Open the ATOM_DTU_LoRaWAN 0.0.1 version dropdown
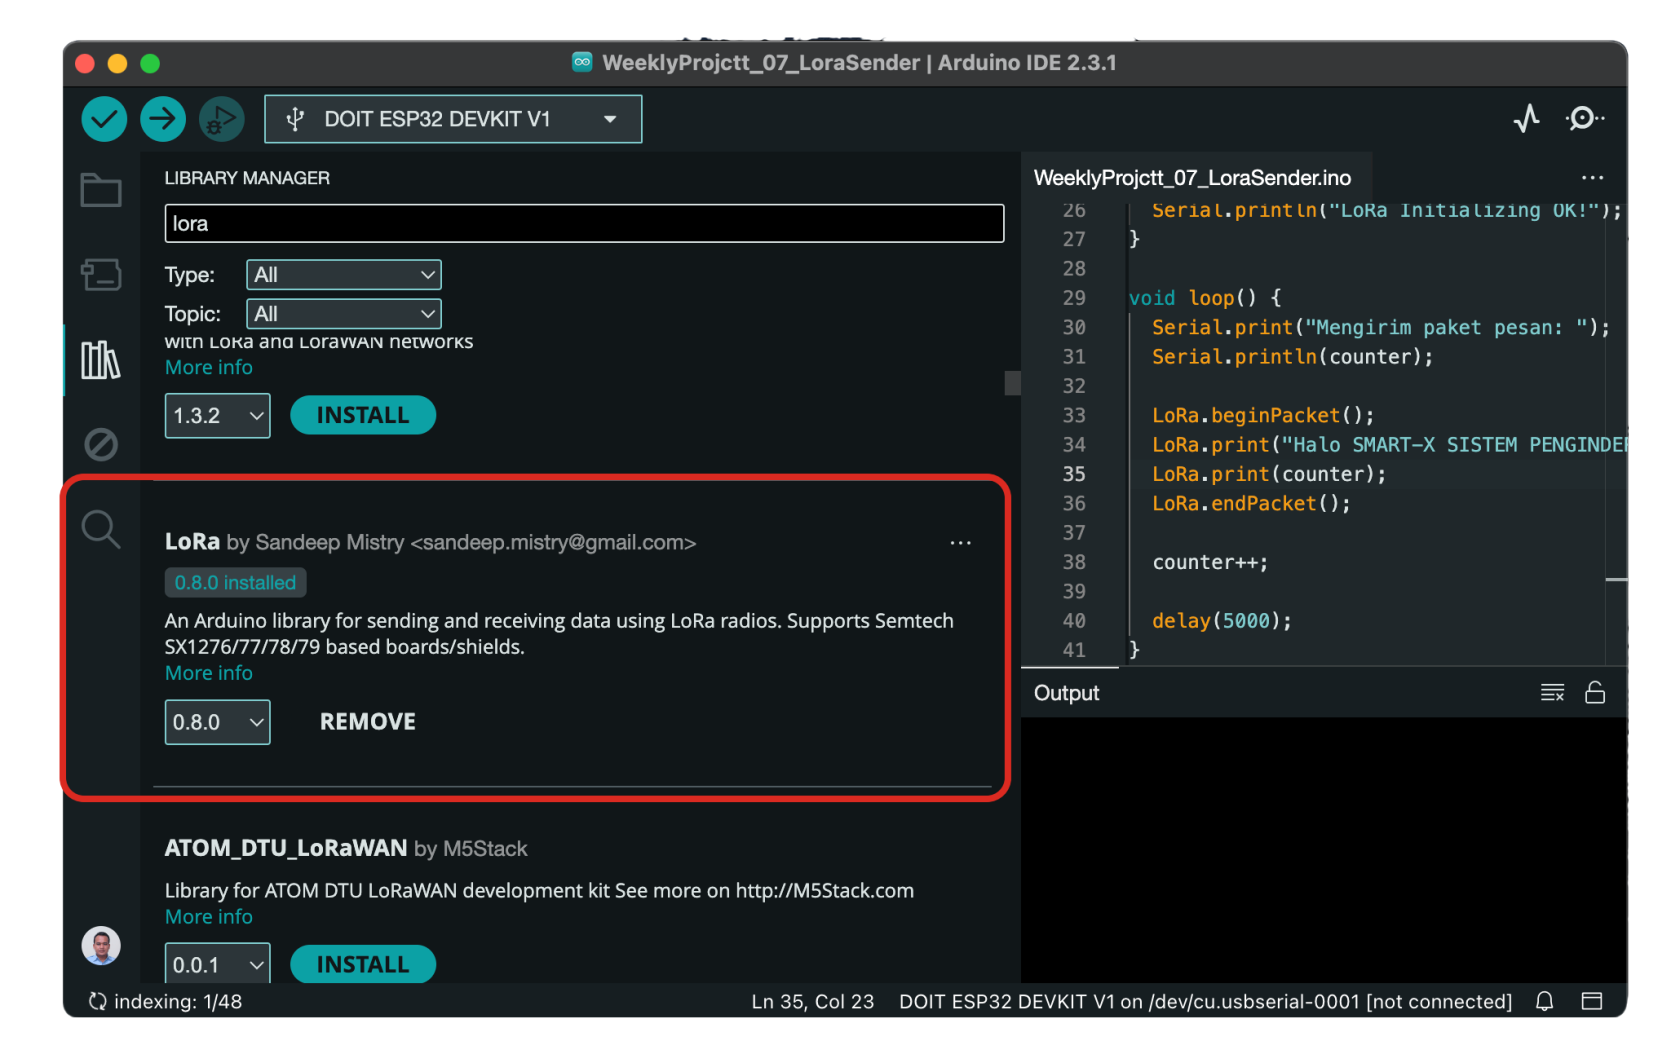This screenshot has height=1063, width=1680. pos(217,964)
